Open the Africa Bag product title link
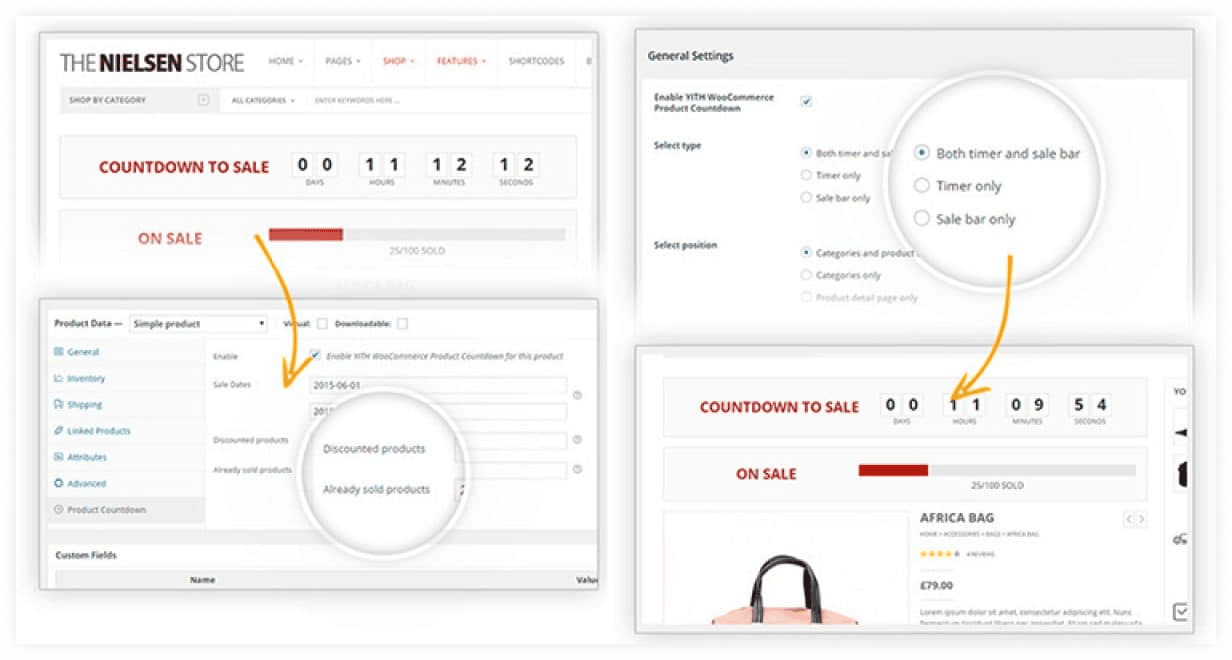This screenshot has height=660, width=1232. coord(958,518)
